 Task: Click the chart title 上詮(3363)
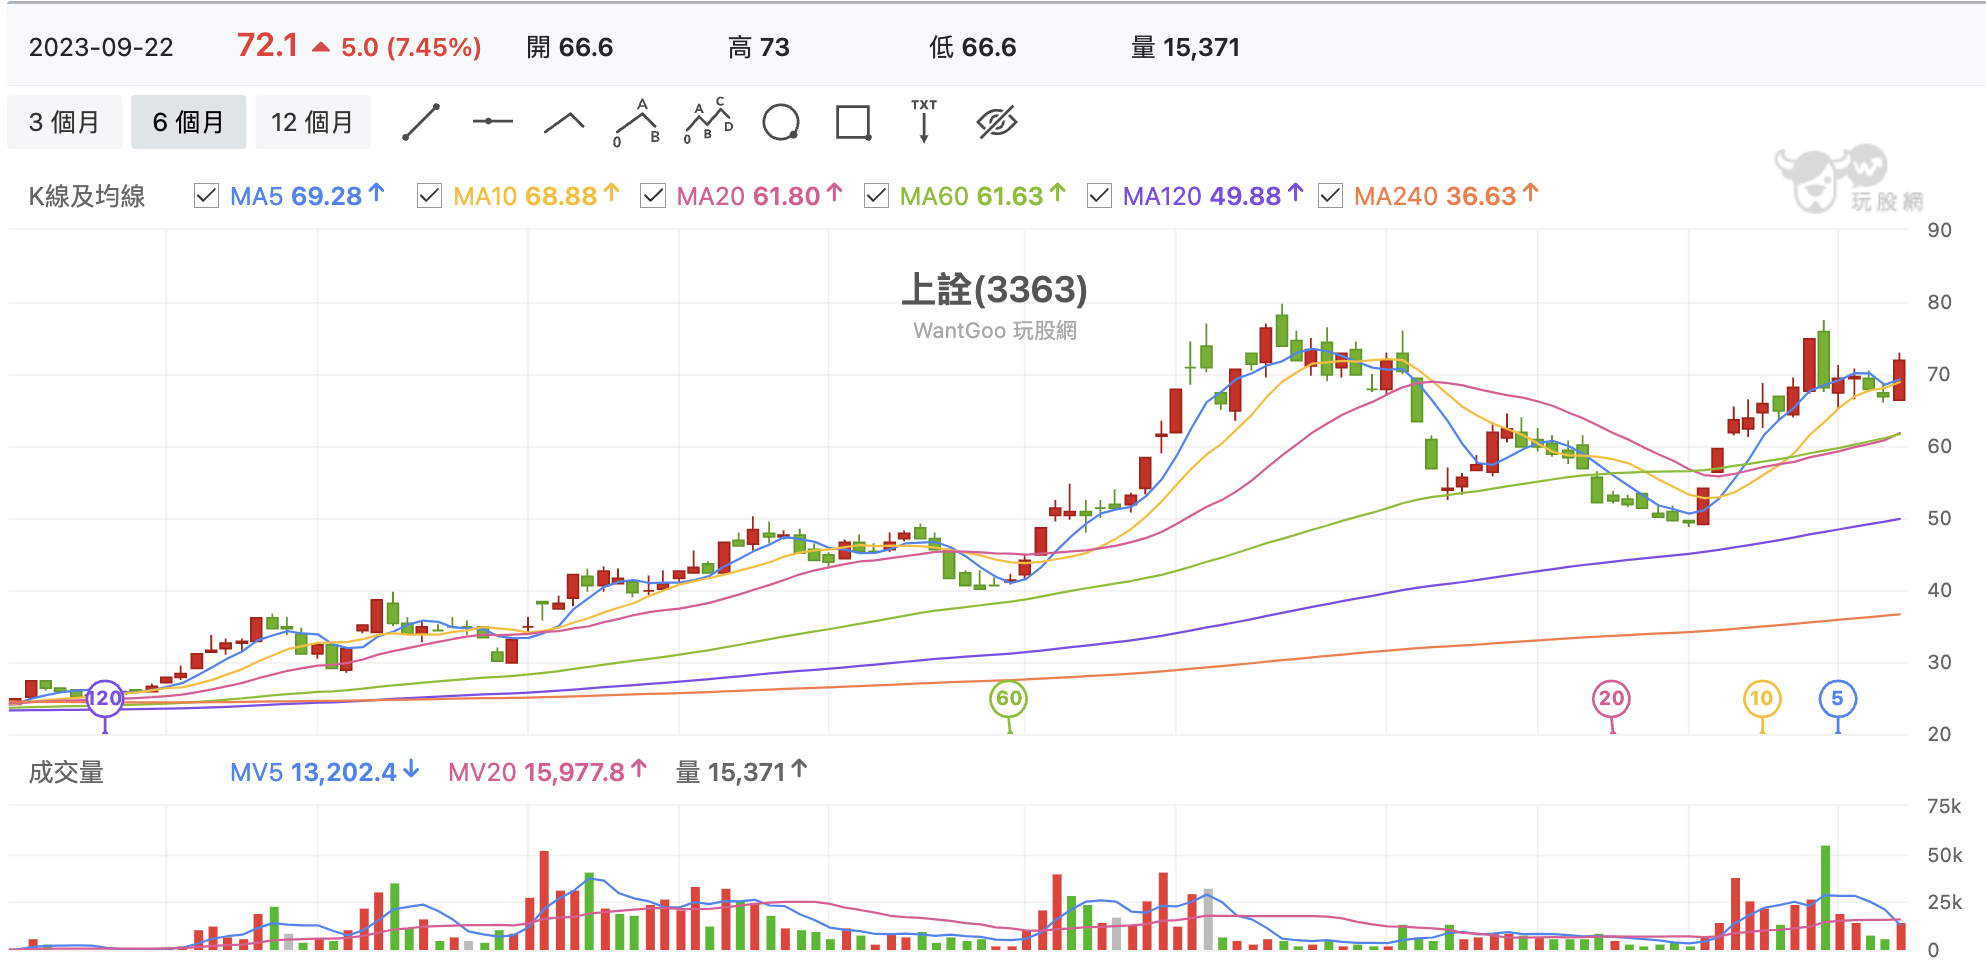point(994,289)
